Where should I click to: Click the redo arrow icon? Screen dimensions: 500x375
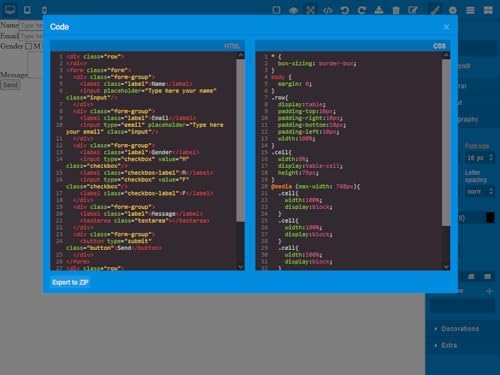362,10
